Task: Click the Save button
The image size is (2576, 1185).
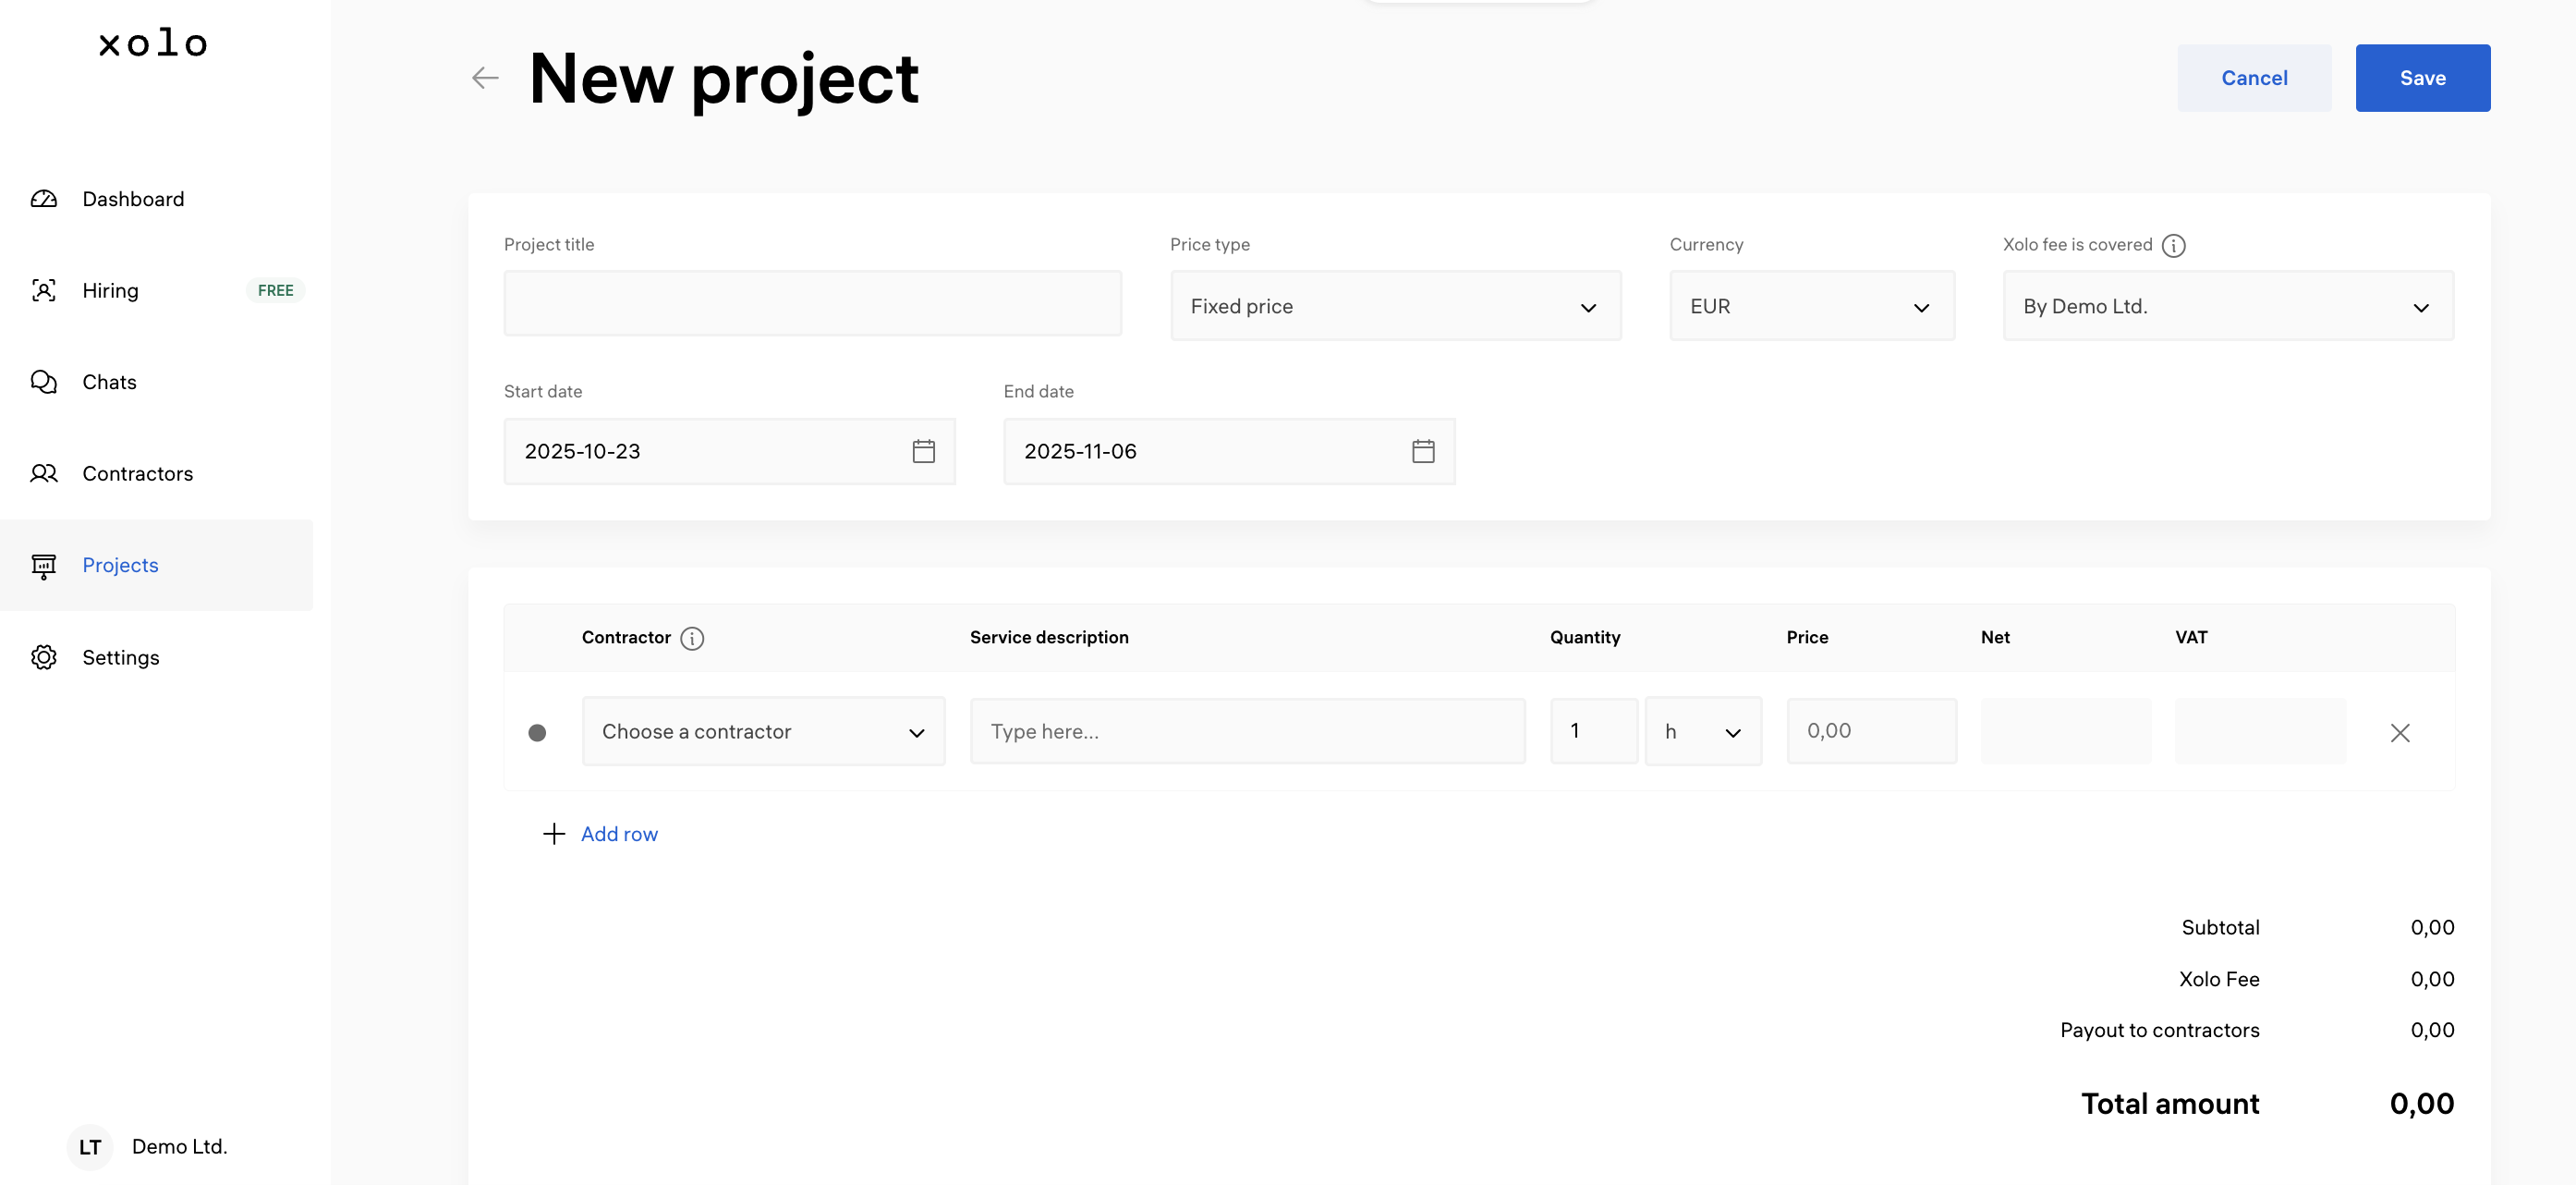Action: click(x=2422, y=77)
